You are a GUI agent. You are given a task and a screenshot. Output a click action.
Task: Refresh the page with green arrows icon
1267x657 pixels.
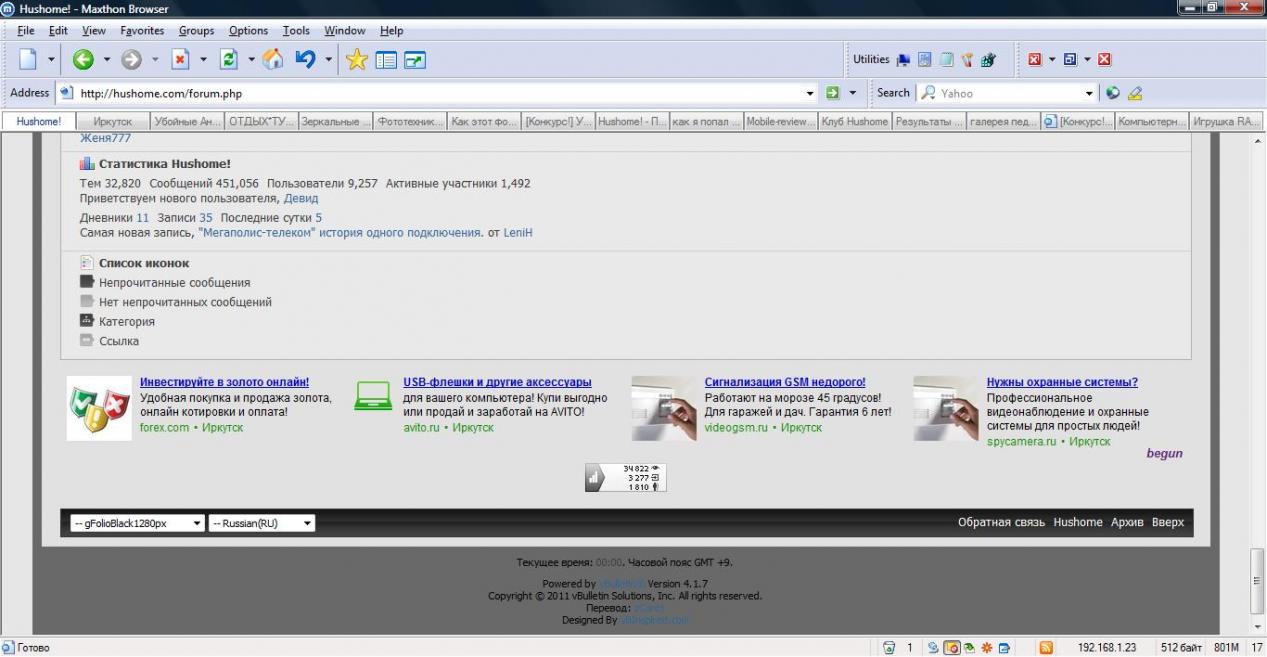click(229, 60)
